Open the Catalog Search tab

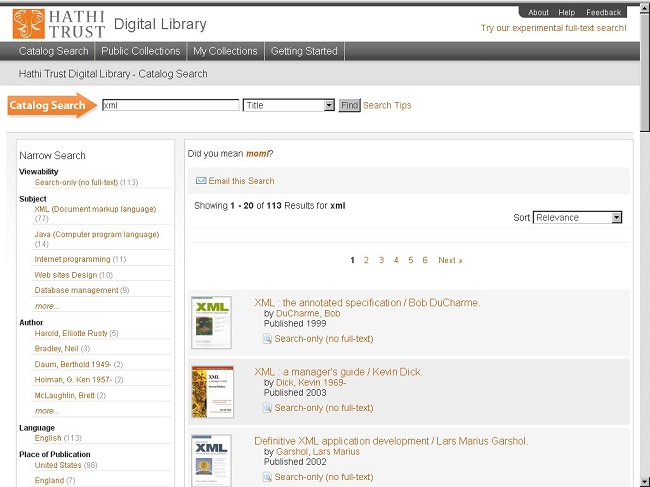click(53, 51)
